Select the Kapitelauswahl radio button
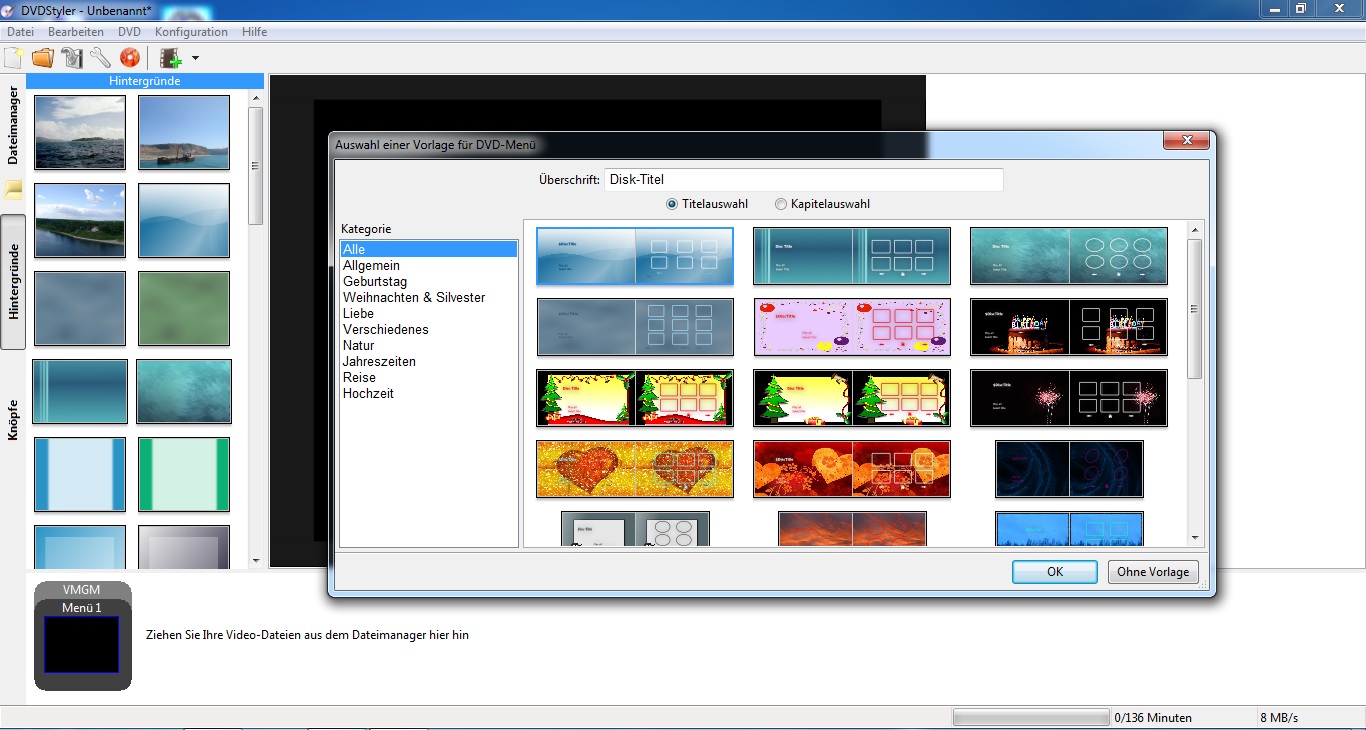1366x730 pixels. (x=781, y=204)
